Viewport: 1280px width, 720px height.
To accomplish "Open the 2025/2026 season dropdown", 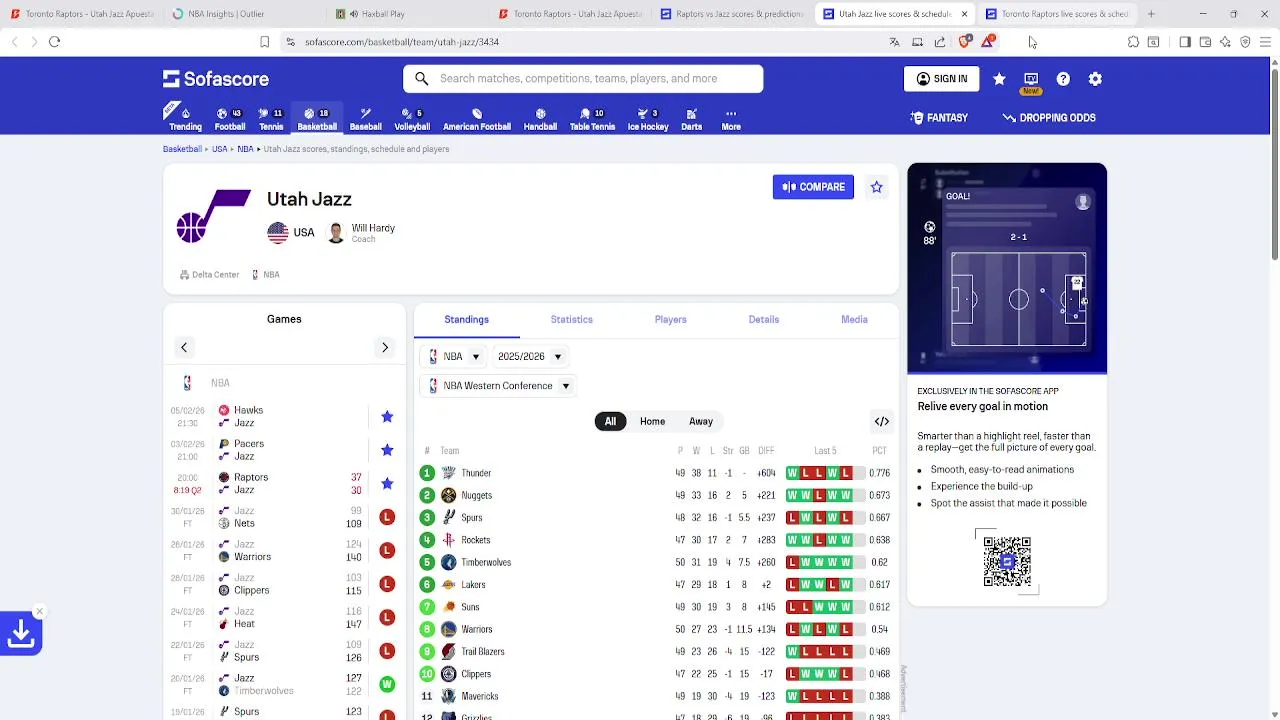I will click(x=530, y=357).
